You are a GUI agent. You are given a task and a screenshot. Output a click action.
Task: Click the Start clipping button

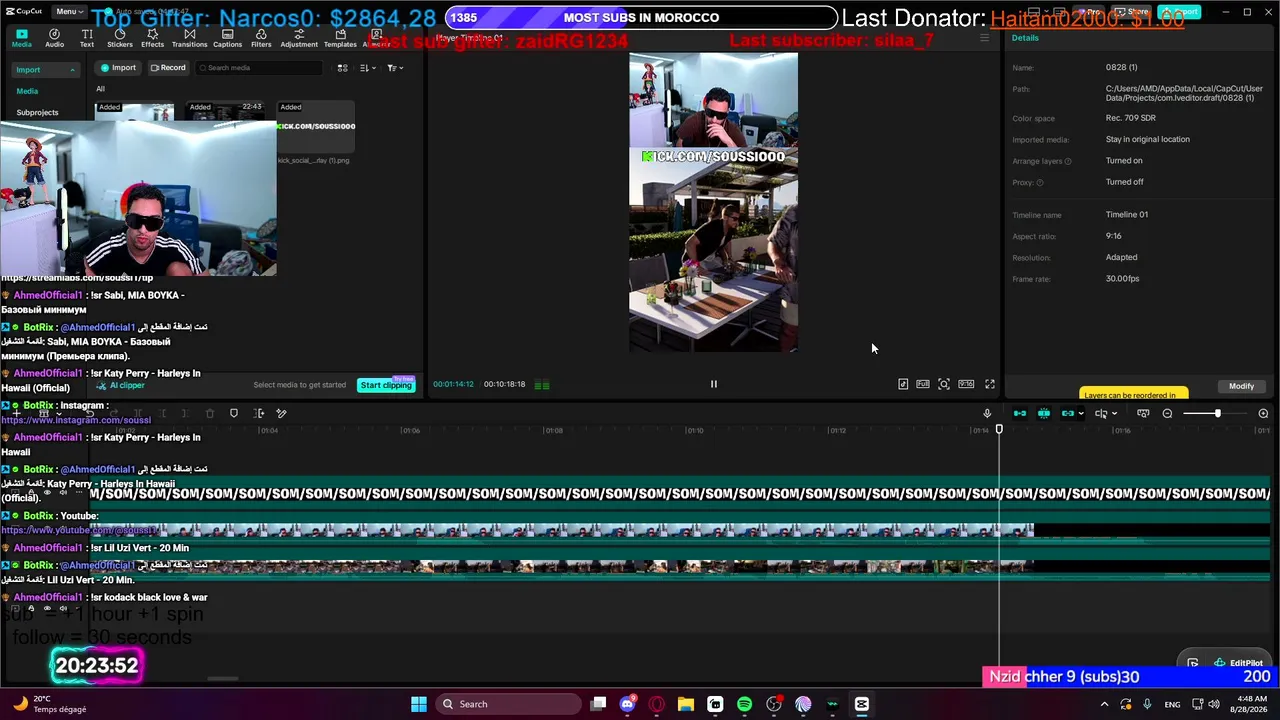[386, 385]
